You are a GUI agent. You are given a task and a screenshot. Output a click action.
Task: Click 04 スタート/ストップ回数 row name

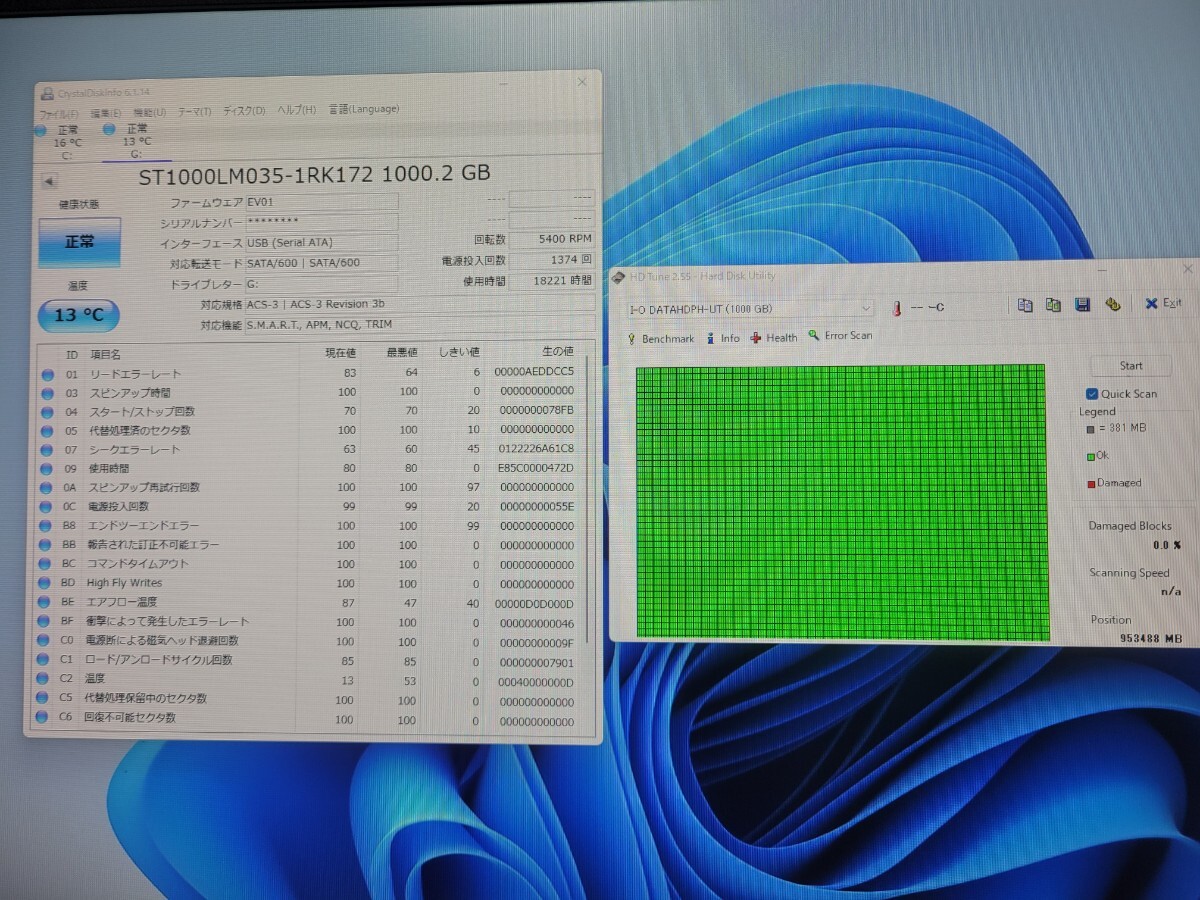143,411
